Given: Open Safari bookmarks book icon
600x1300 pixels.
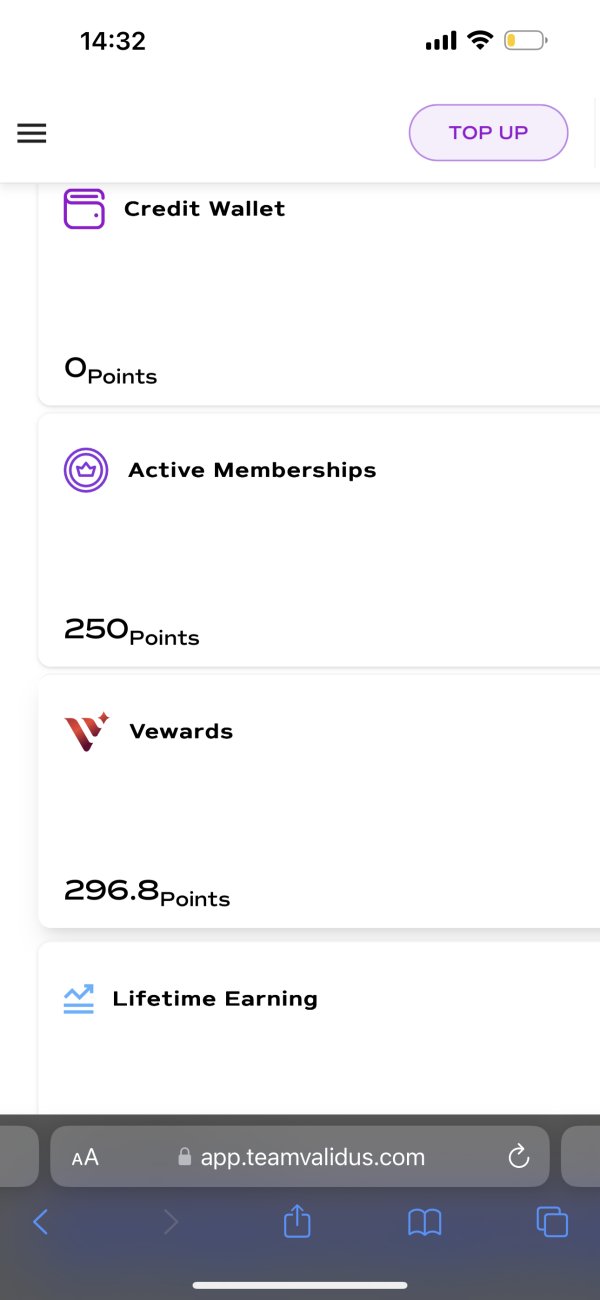Looking at the screenshot, I should (425, 1222).
